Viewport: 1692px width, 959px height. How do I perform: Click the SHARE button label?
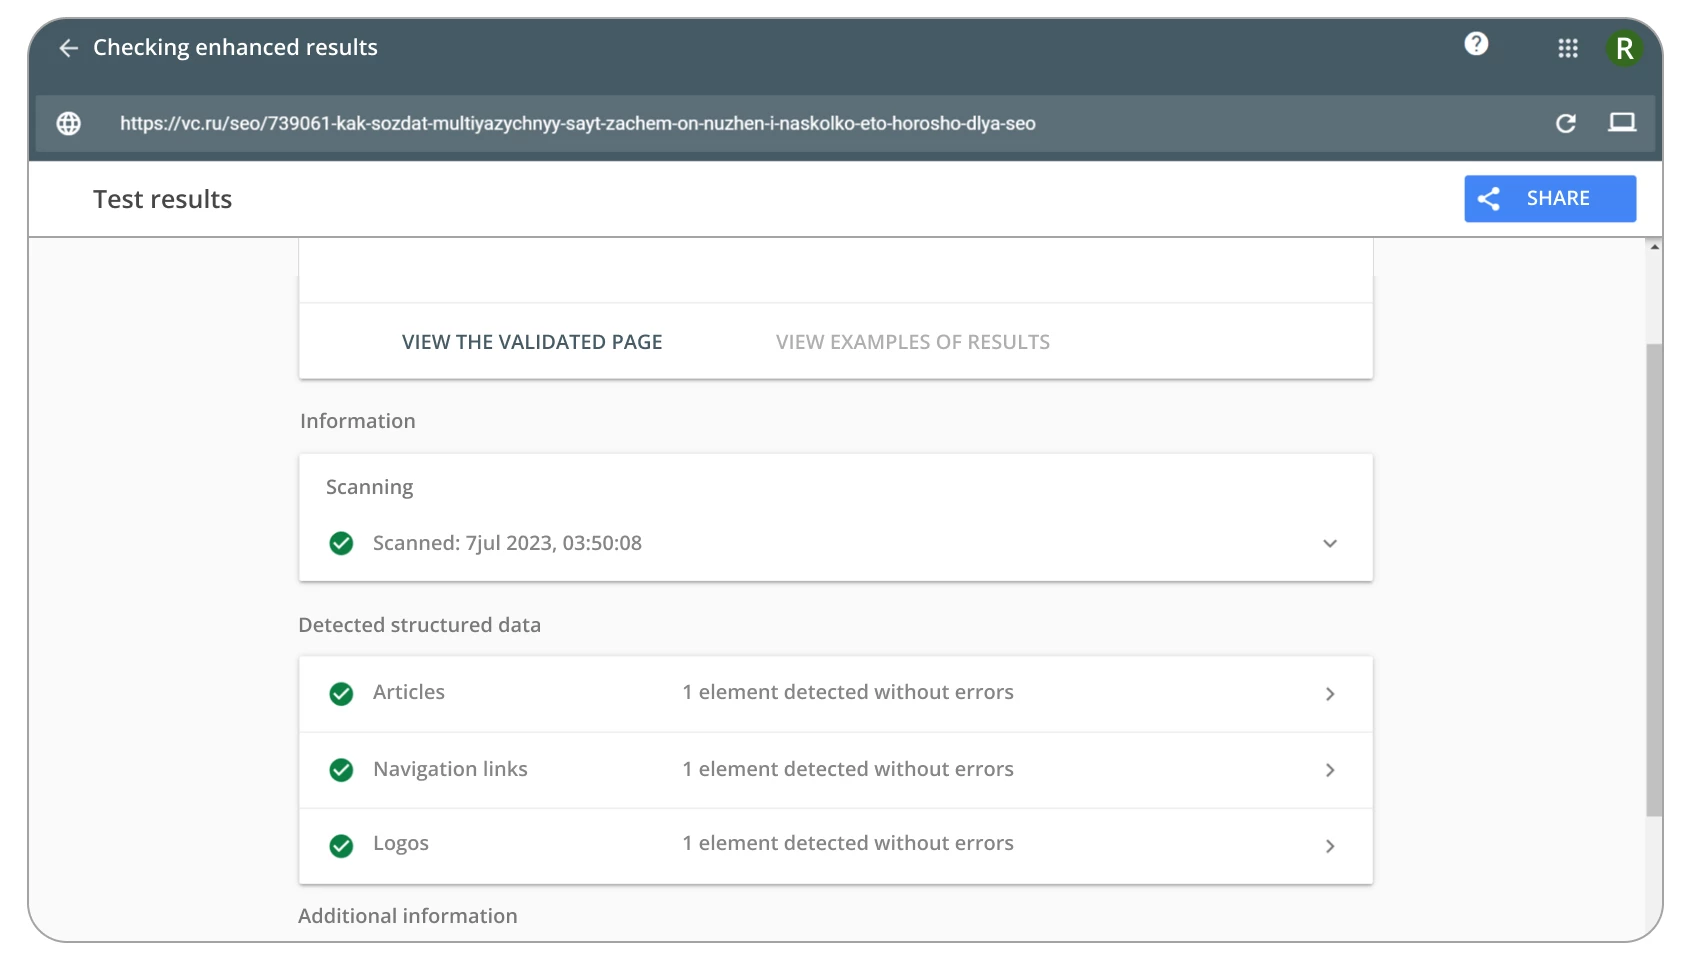point(1558,198)
